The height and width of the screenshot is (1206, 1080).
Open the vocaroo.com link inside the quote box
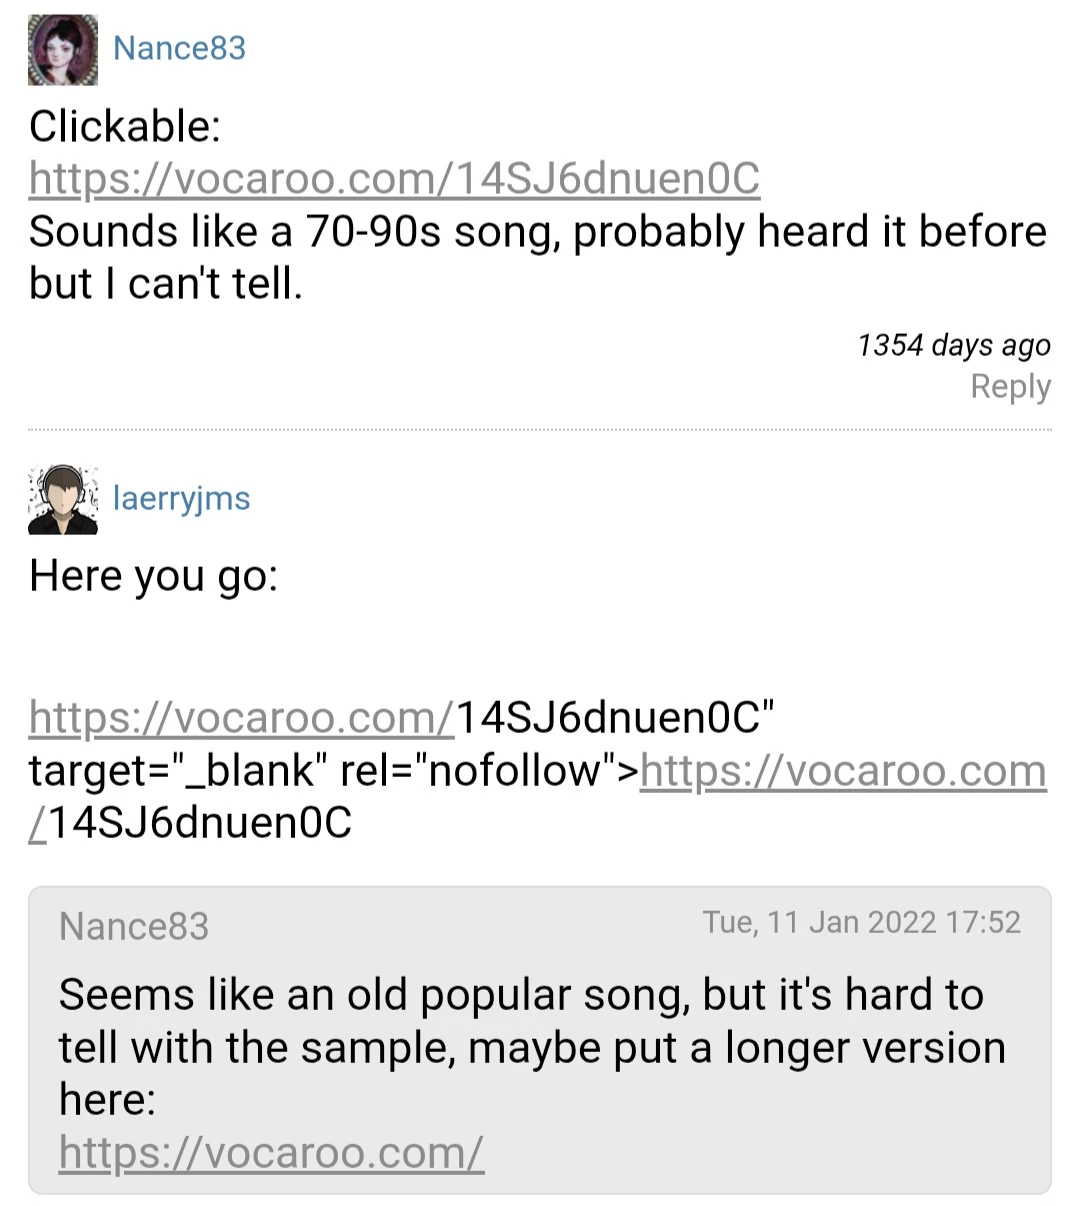tap(271, 1153)
